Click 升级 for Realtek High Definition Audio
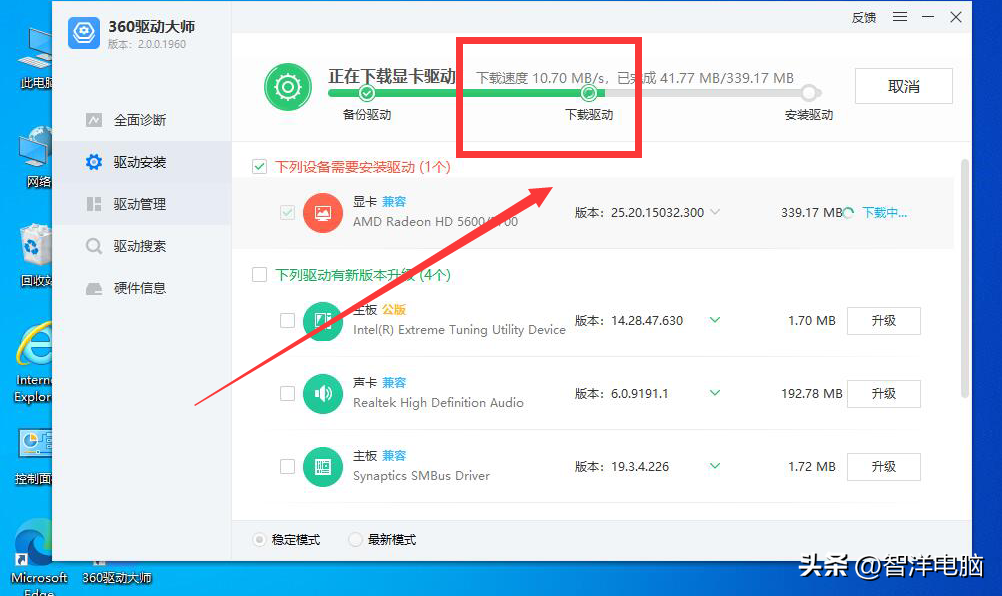Image resolution: width=1002 pixels, height=596 pixels. pos(884,394)
